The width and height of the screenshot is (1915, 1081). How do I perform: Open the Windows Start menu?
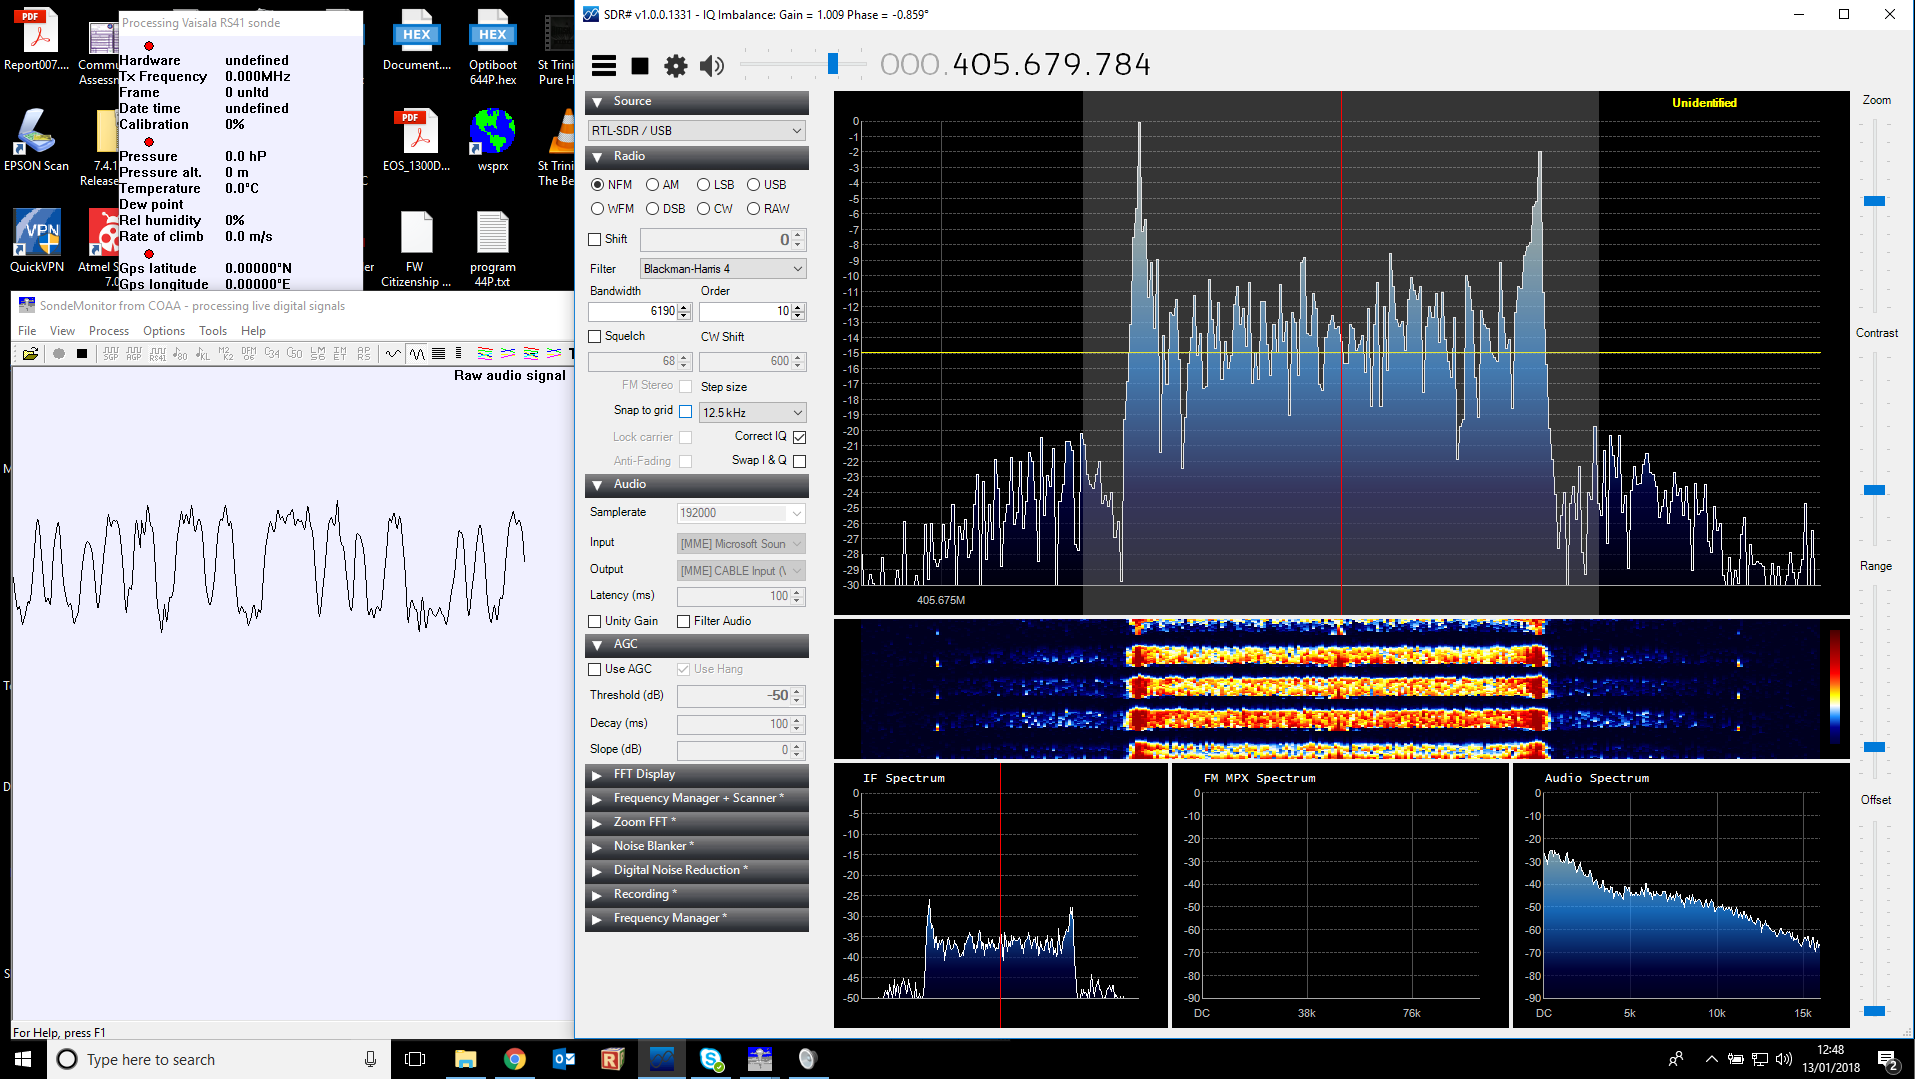click(x=23, y=1060)
